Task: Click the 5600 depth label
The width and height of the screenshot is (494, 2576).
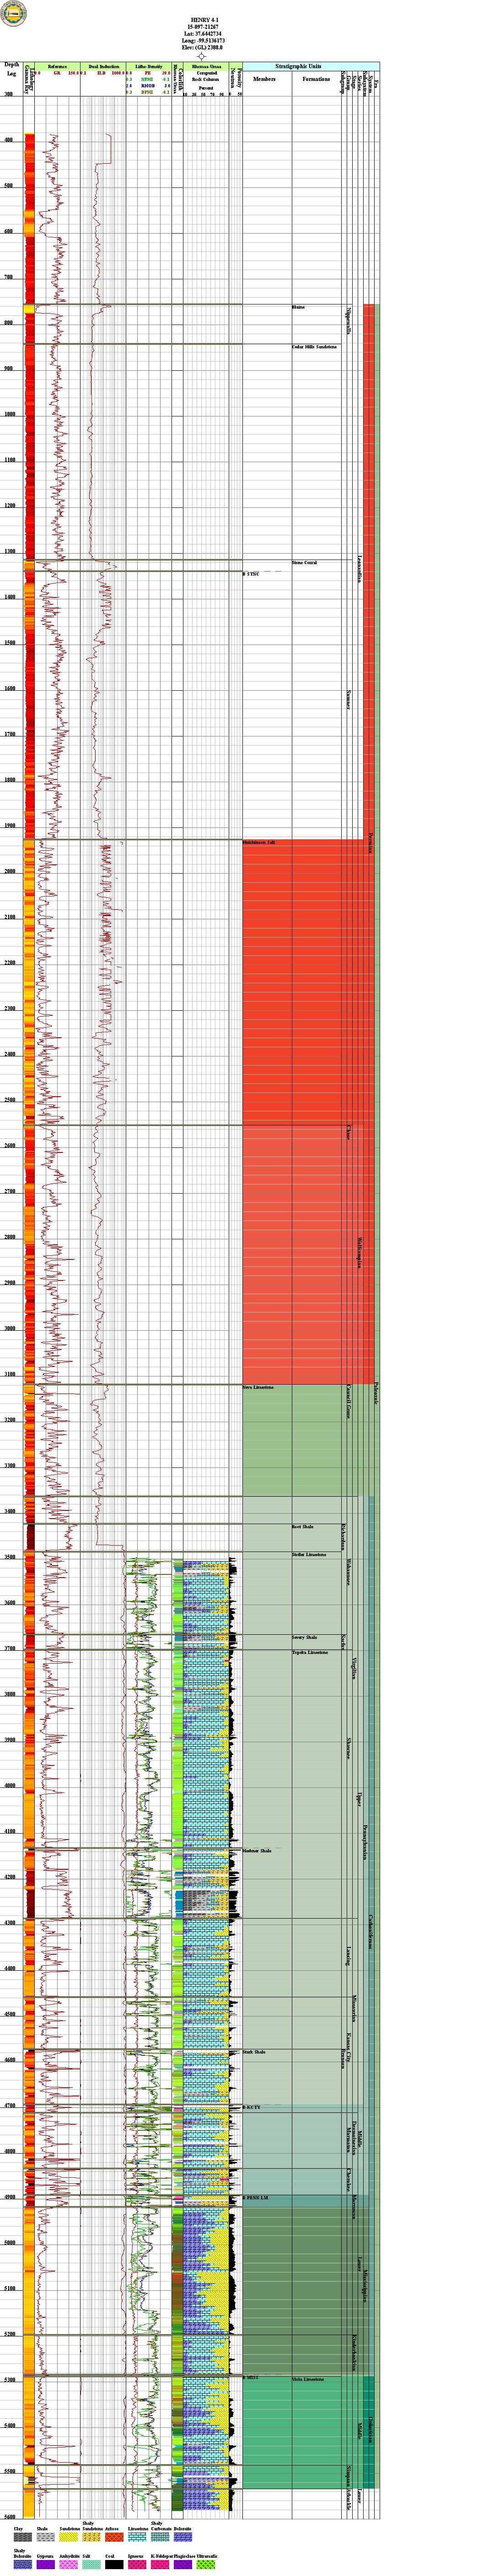Action: click(9, 2516)
